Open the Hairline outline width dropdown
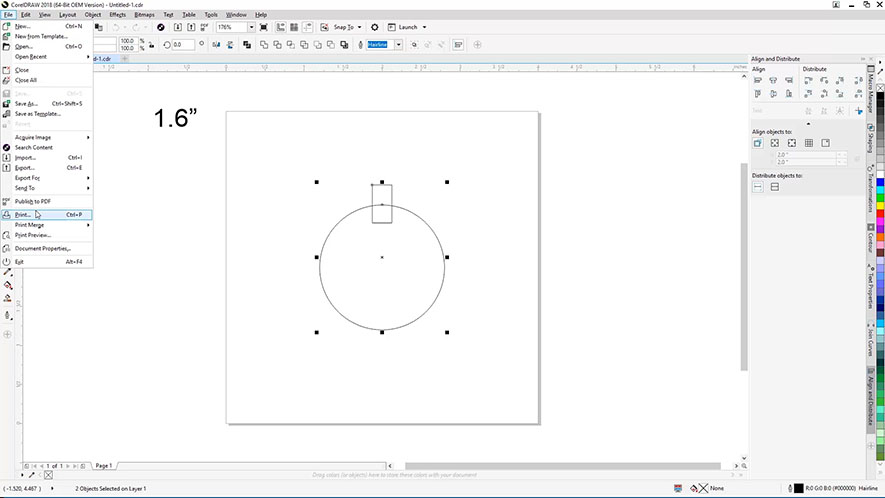Viewport: 885px width, 498px height. point(398,45)
